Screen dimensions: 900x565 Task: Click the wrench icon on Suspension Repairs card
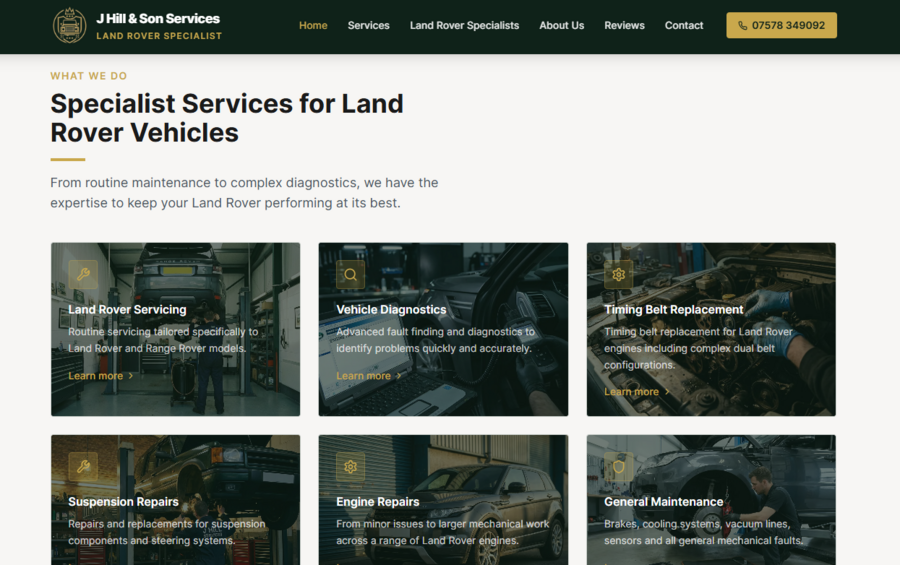83,467
